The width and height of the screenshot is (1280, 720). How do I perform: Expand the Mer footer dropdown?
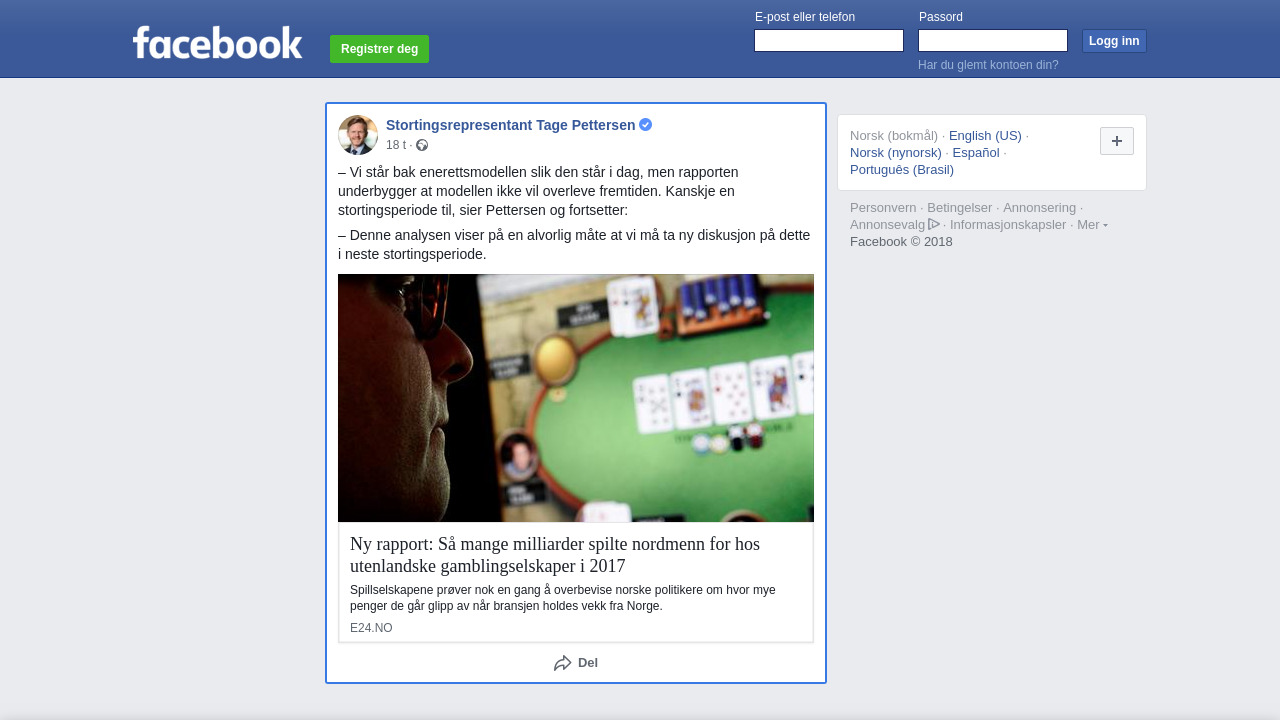click(x=1092, y=225)
